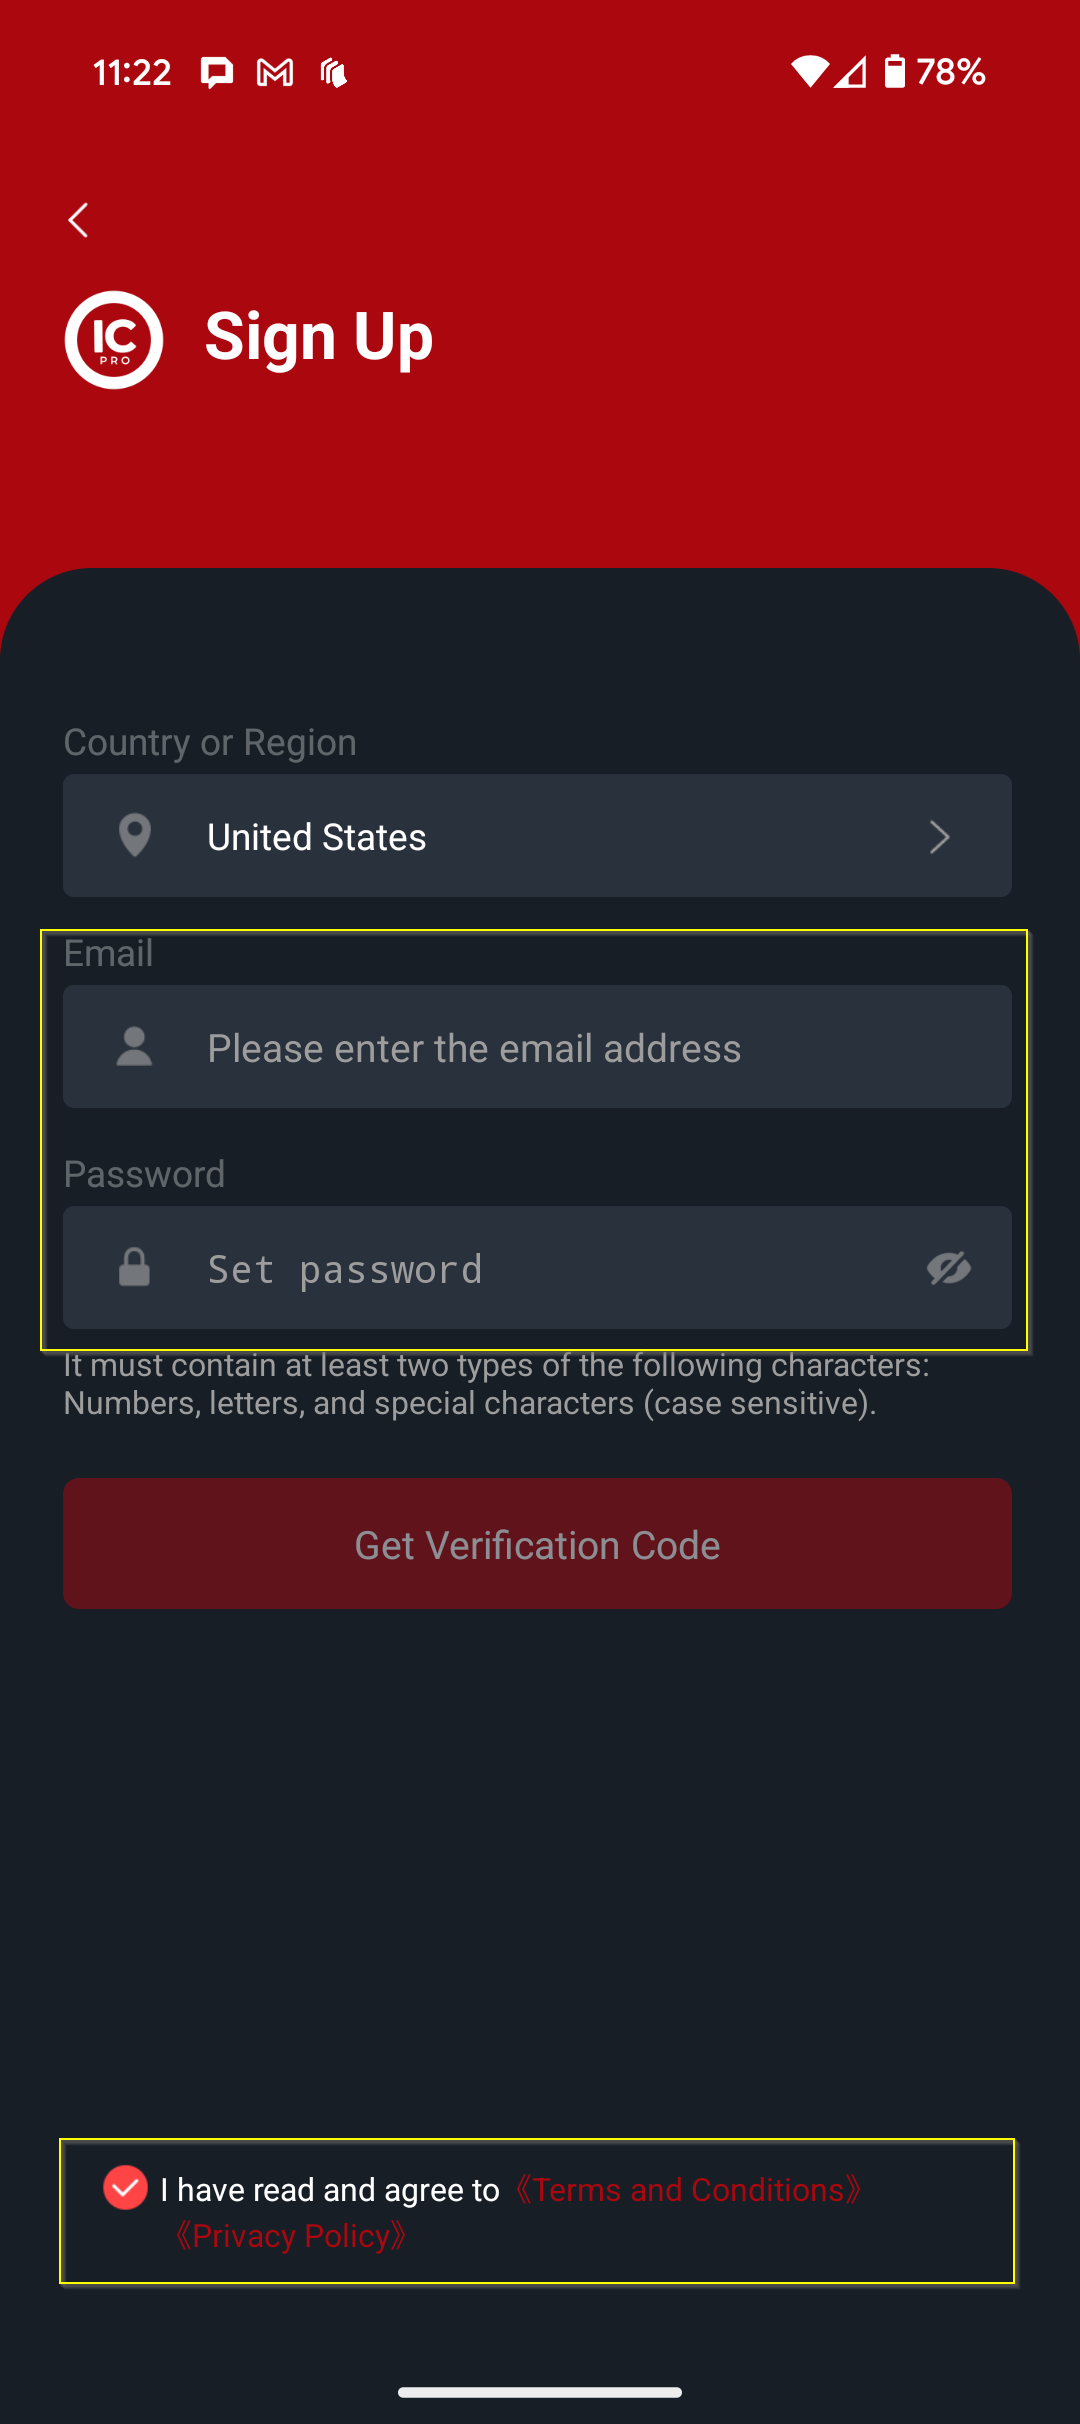Click the location pin icon beside United States
Image resolution: width=1080 pixels, height=2424 pixels.
pyautogui.click(x=134, y=836)
